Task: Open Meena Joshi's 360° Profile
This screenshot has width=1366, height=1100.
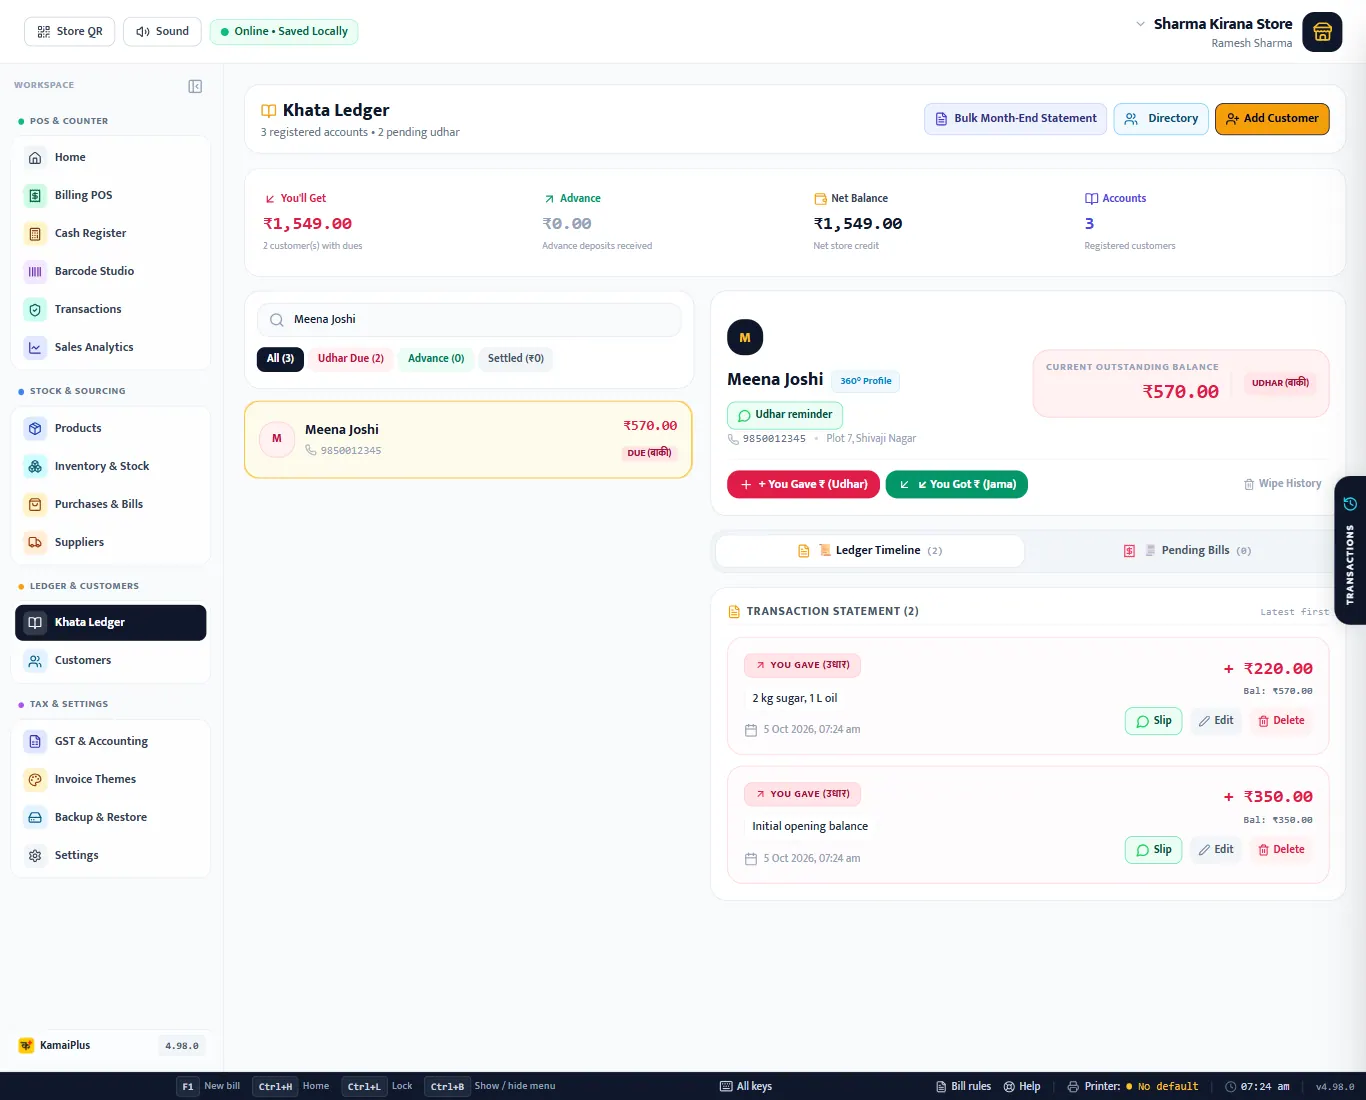Action: 865,381
